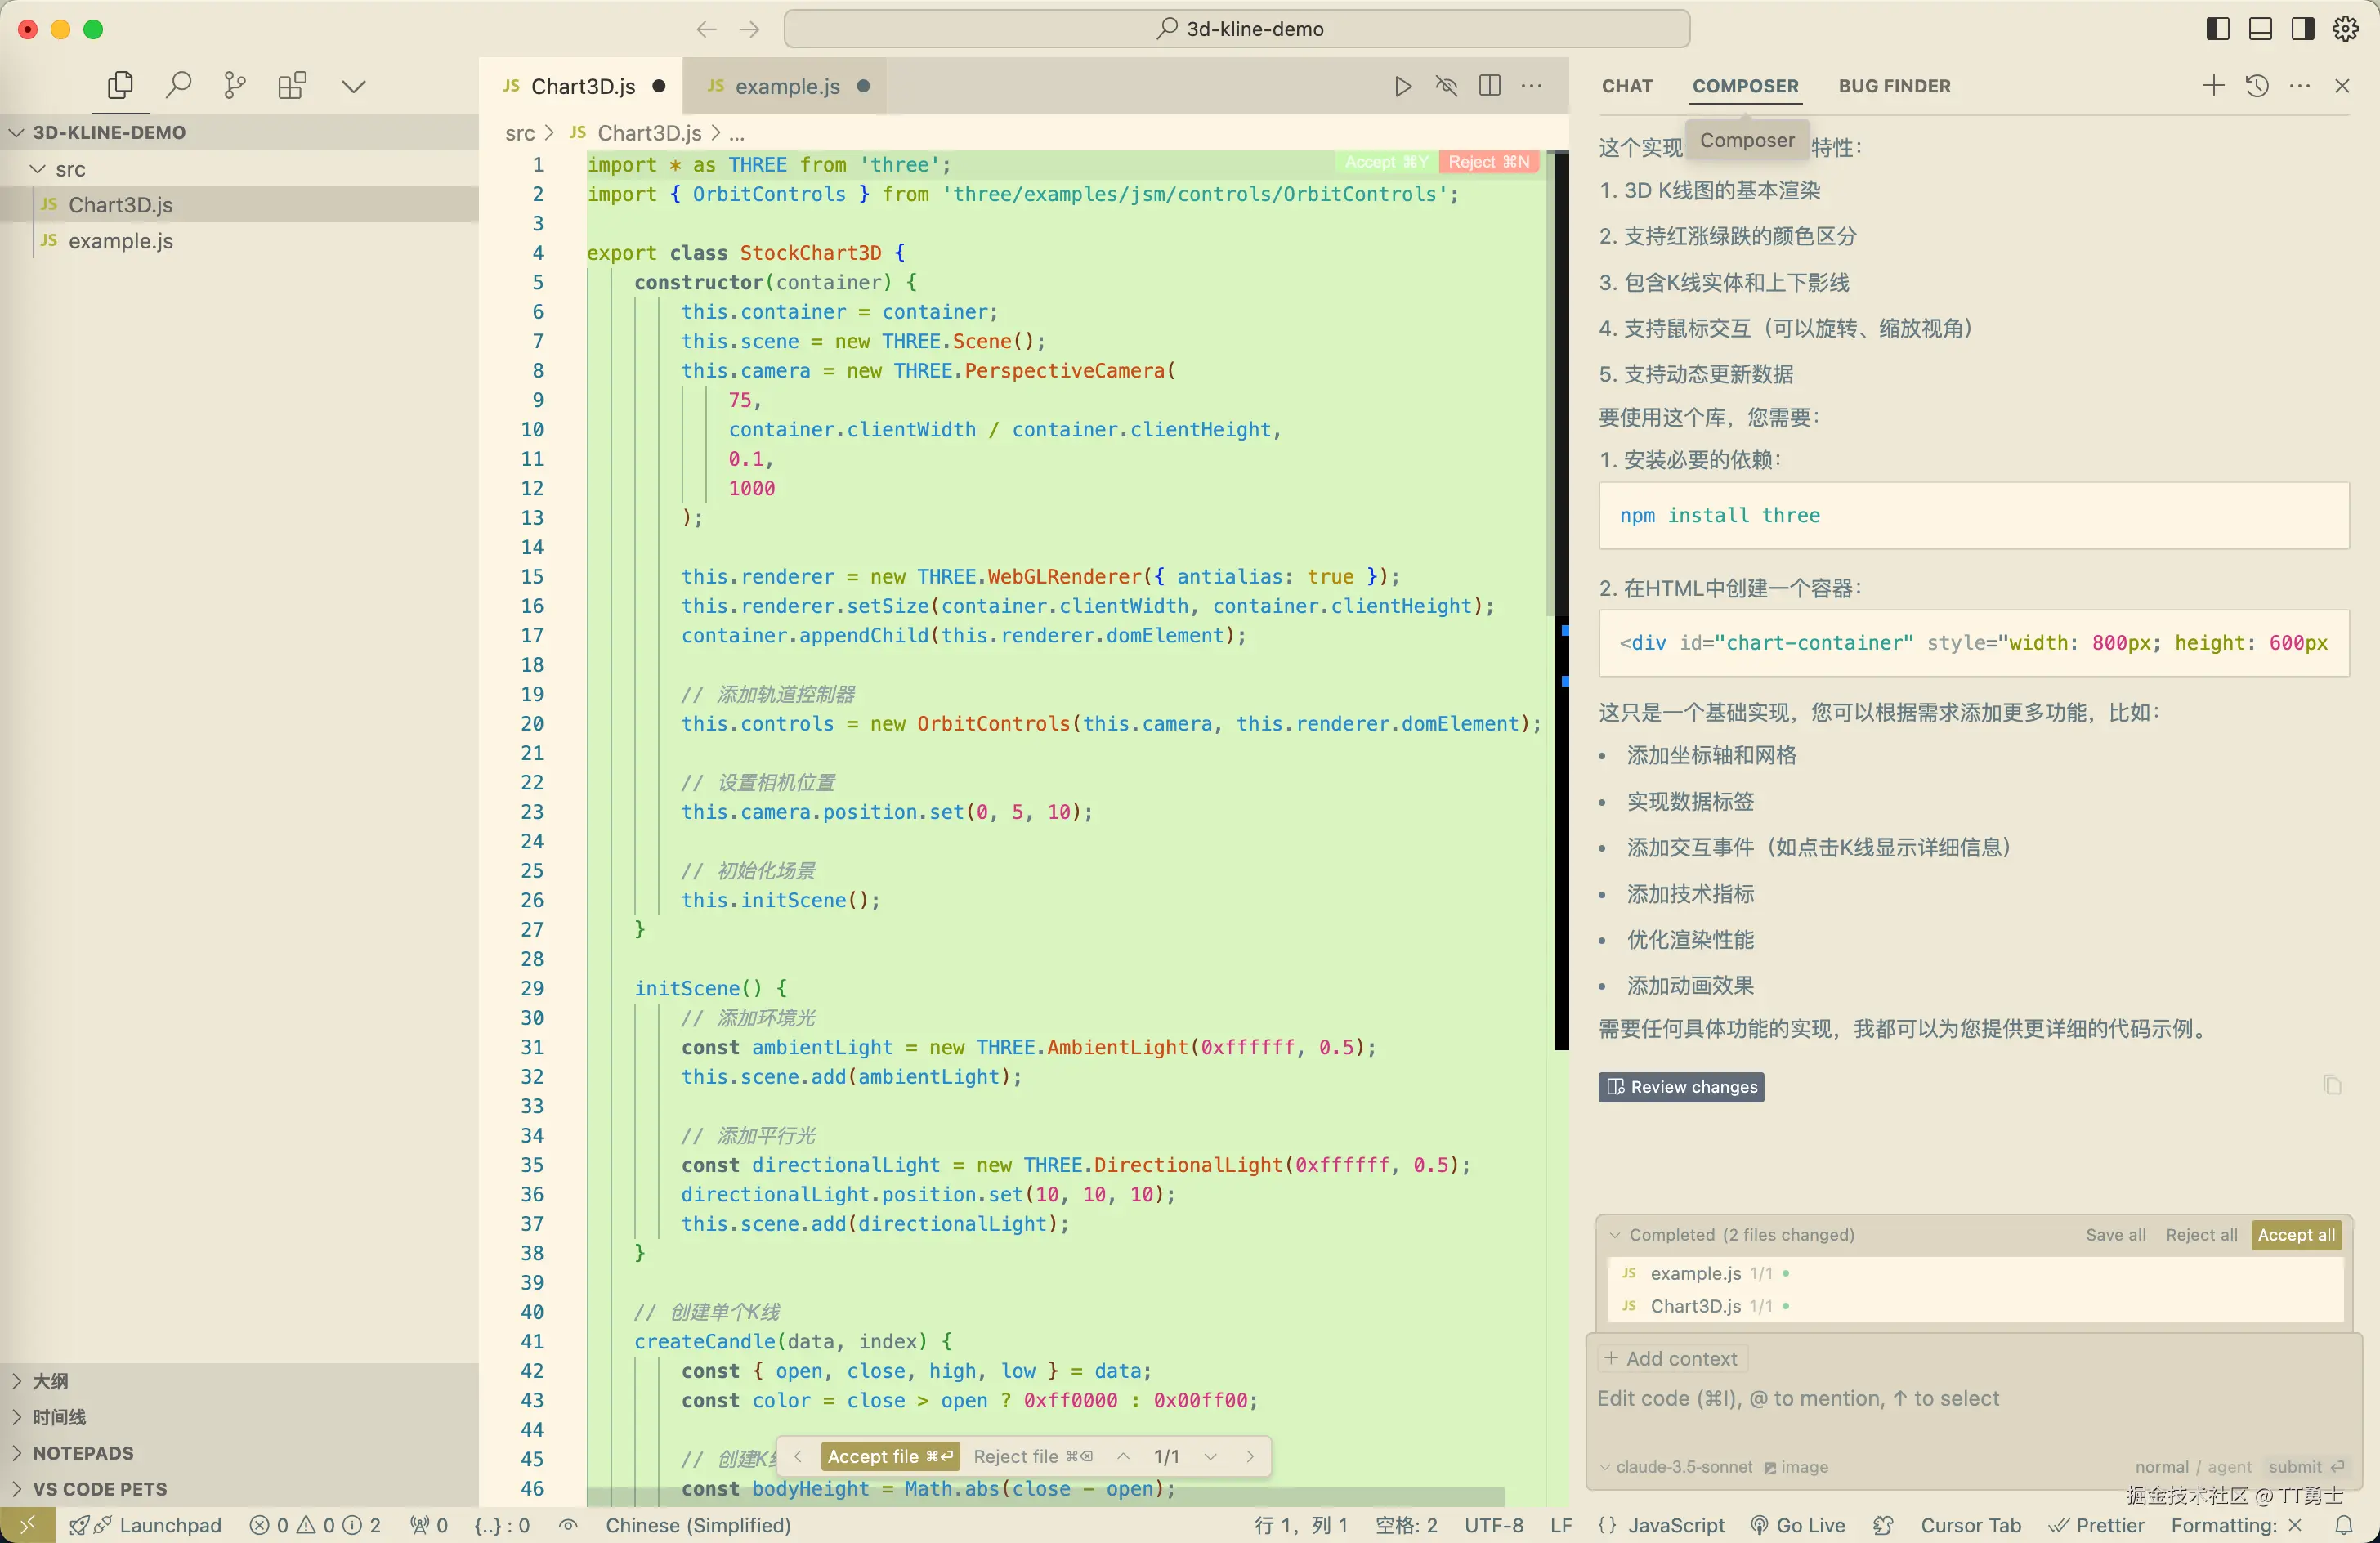Open the Source Control view
Image resolution: width=2380 pixels, height=1543 pixels.
click(x=235, y=85)
